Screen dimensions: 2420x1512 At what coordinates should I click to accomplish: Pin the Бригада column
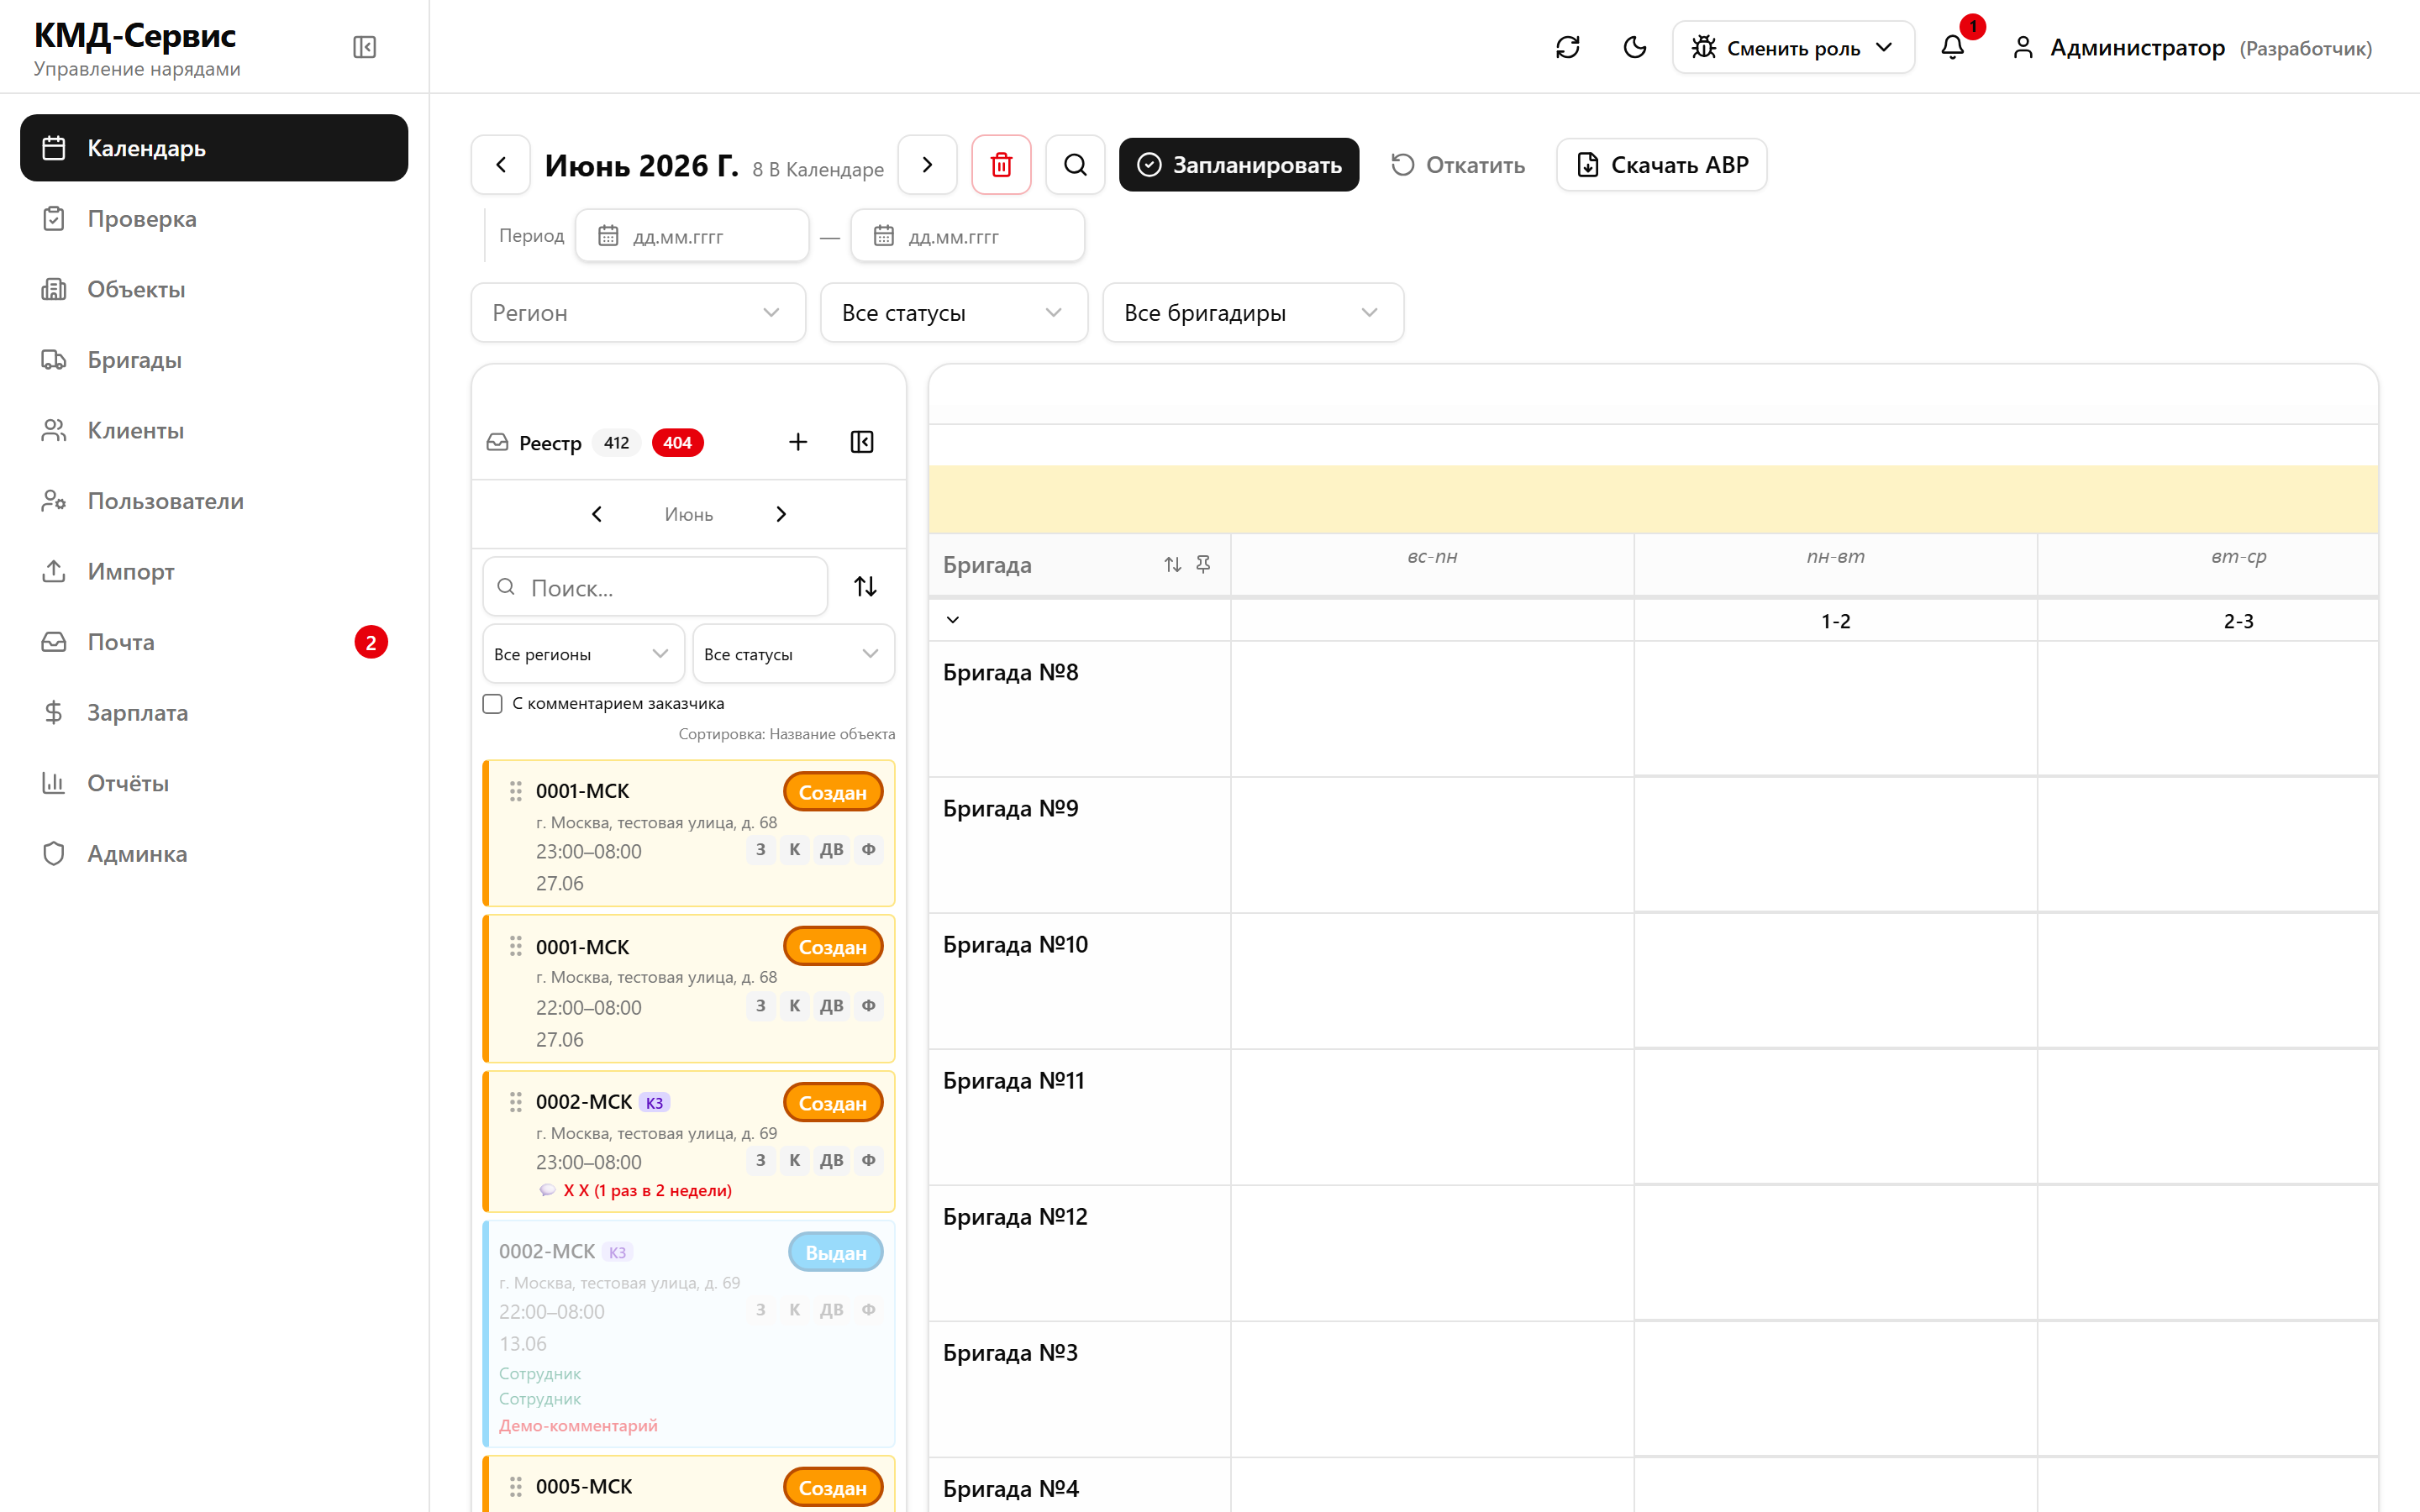1203,565
